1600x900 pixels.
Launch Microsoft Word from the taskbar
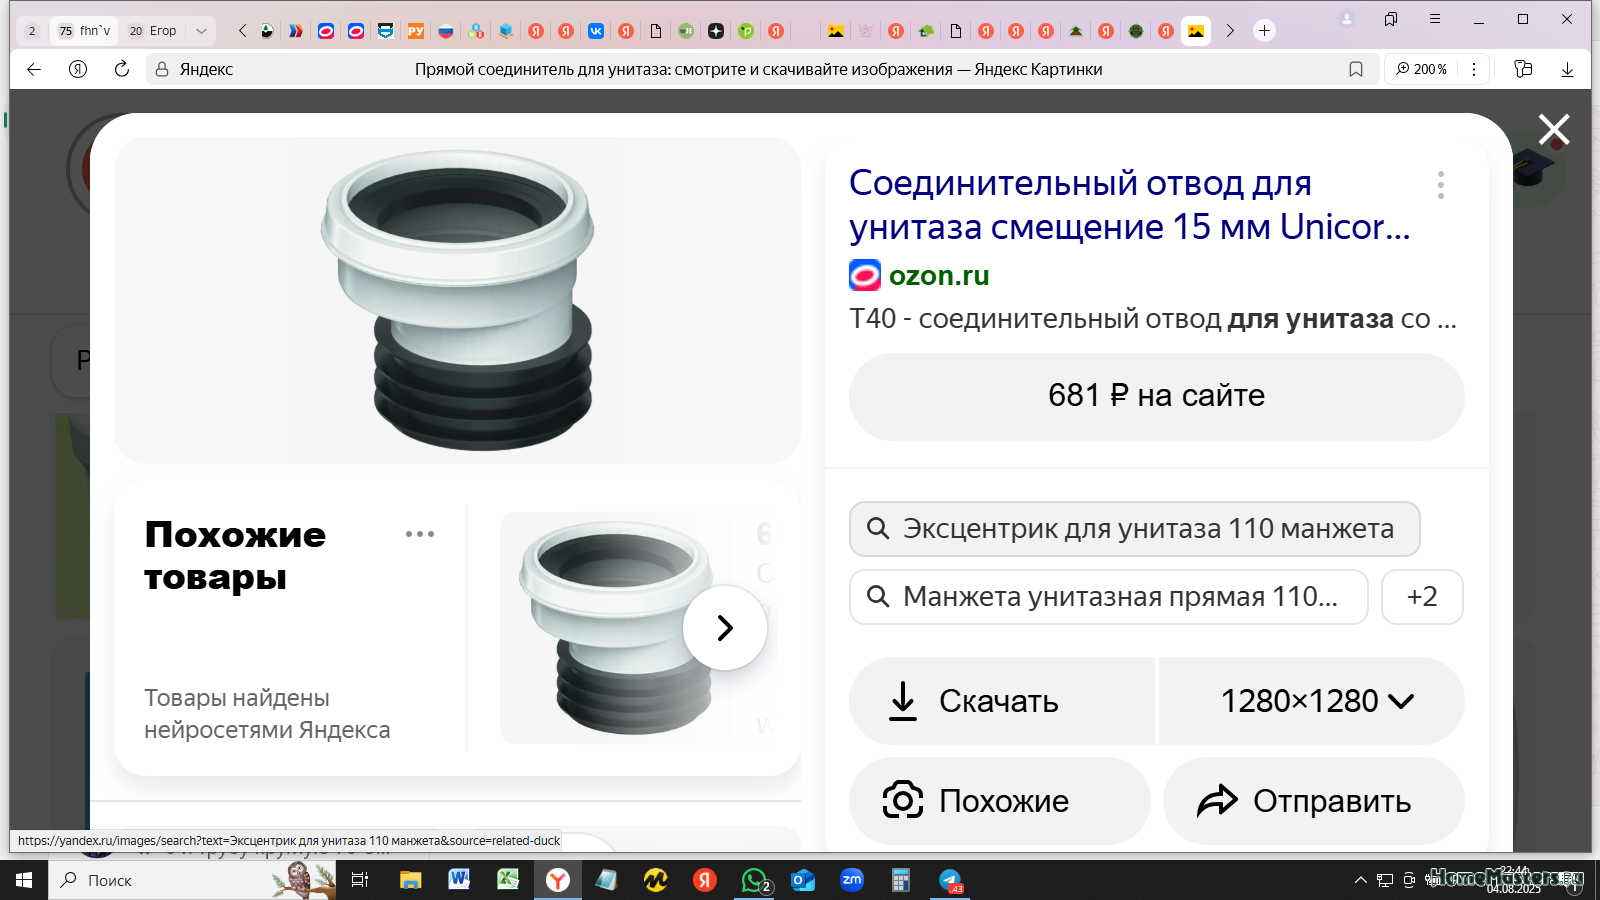point(459,880)
